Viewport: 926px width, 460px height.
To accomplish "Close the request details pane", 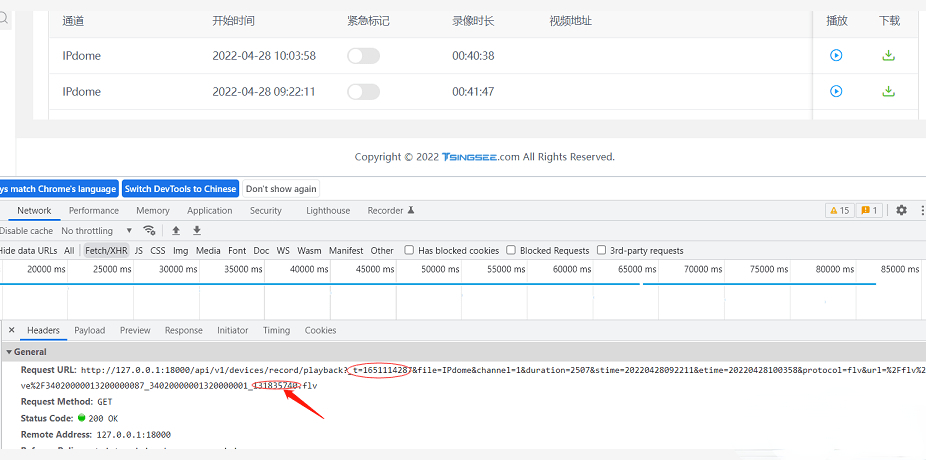I will pyautogui.click(x=11, y=330).
